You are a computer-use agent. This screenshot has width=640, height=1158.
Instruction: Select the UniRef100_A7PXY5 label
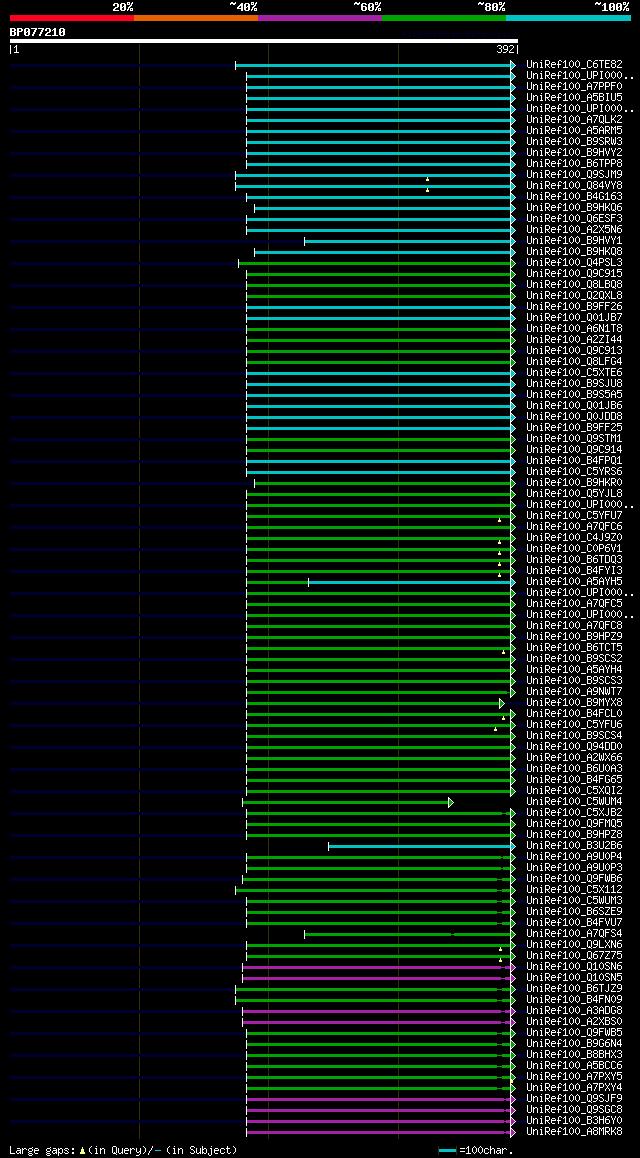coord(574,1078)
